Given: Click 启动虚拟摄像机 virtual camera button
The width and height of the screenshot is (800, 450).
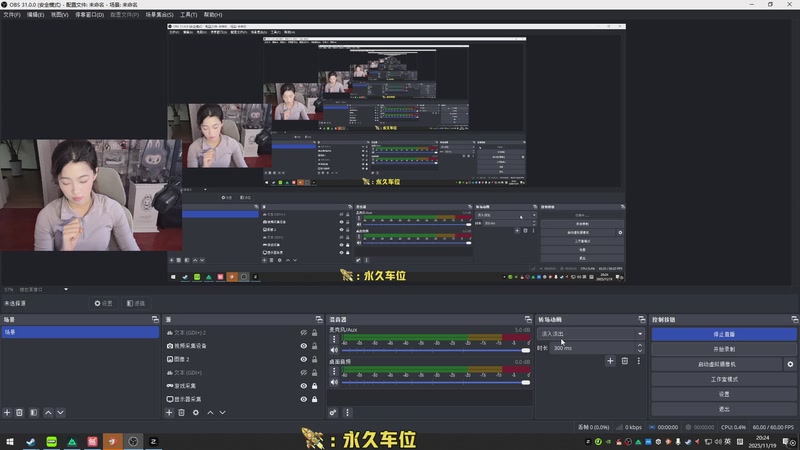Looking at the screenshot, I should point(717,364).
